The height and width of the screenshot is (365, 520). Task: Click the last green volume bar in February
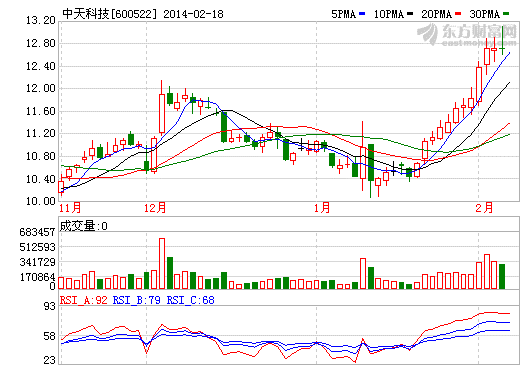(502, 276)
